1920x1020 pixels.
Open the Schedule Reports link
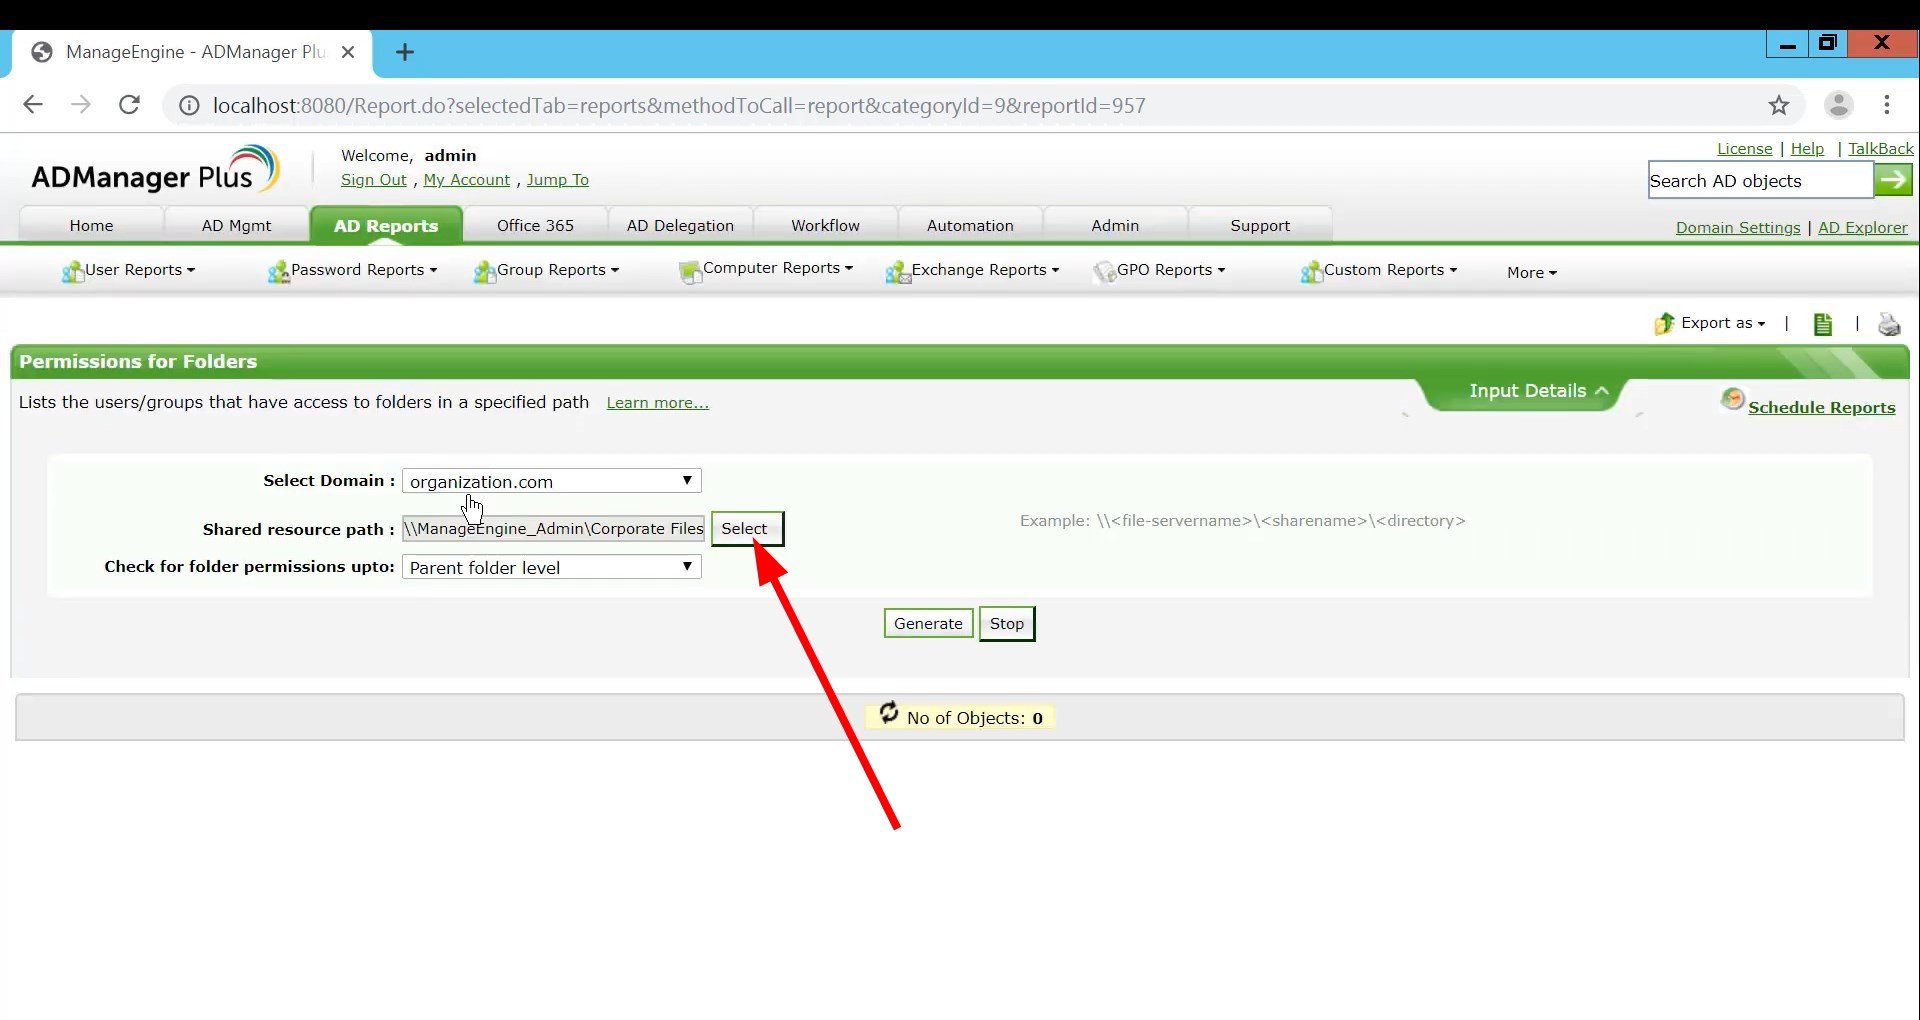[x=1822, y=407]
